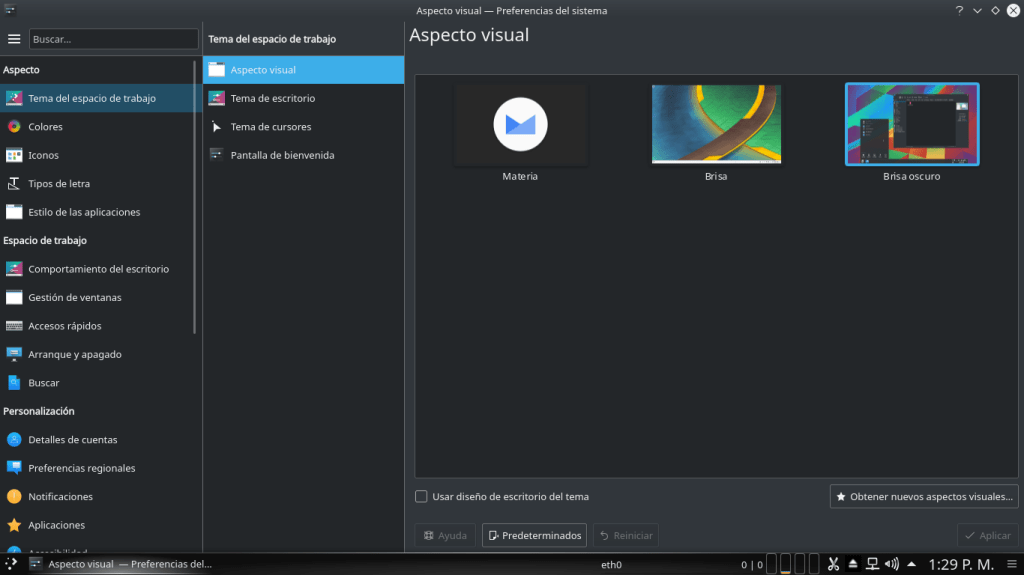
Task: Open the panel options menu at far right
Action: point(1012,564)
